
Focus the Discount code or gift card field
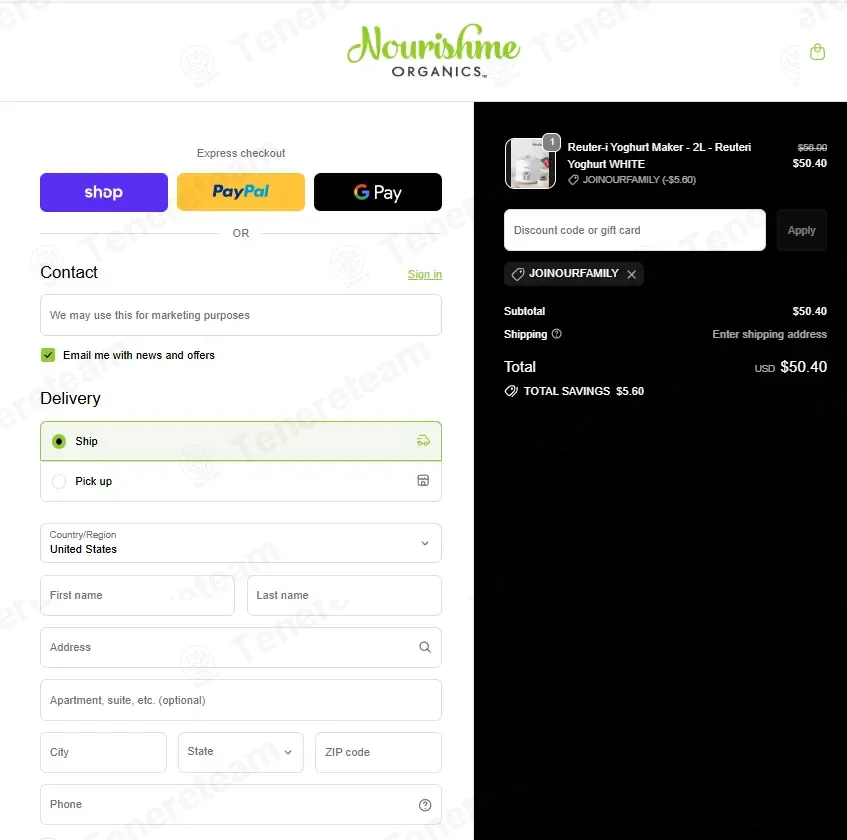[635, 230]
